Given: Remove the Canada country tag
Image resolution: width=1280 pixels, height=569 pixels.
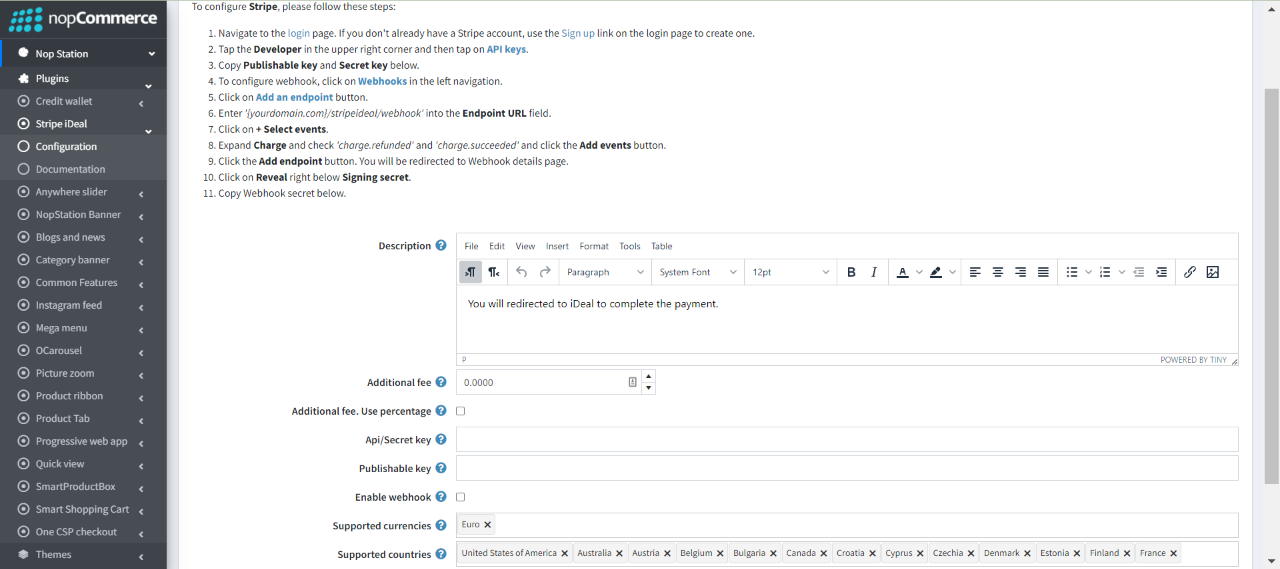Looking at the screenshot, I should pos(824,553).
